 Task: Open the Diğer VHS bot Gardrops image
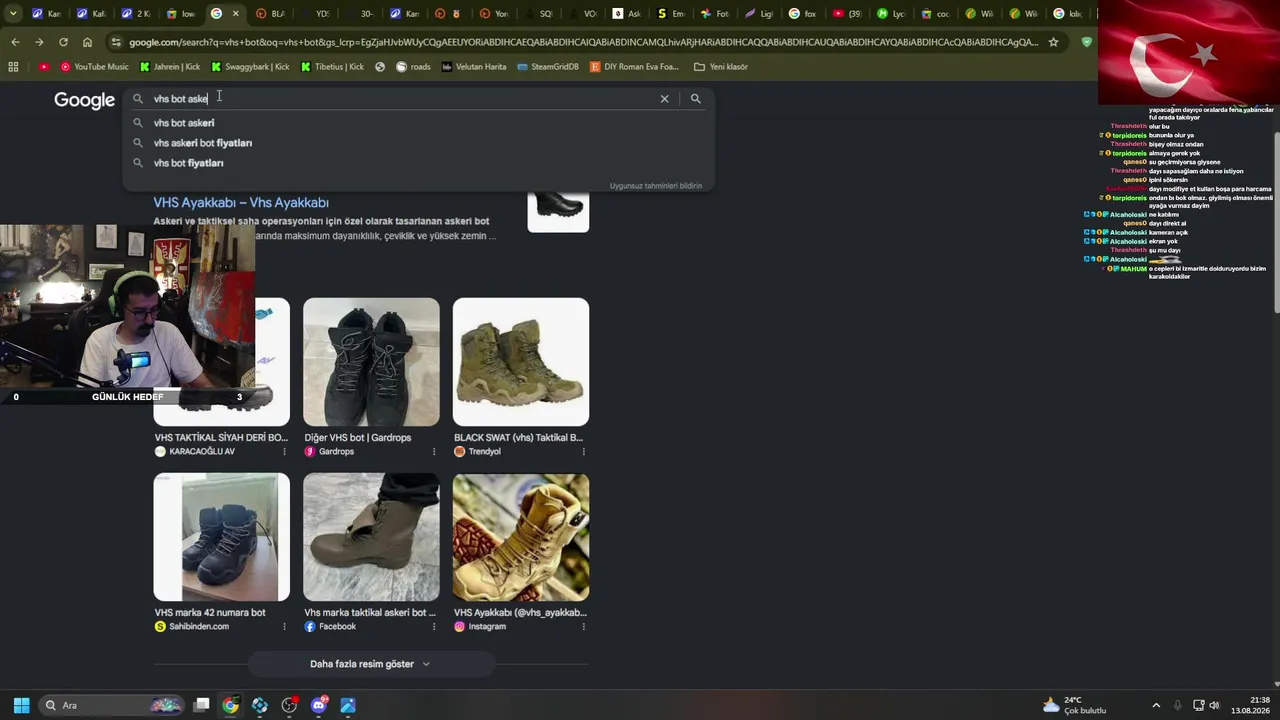371,362
